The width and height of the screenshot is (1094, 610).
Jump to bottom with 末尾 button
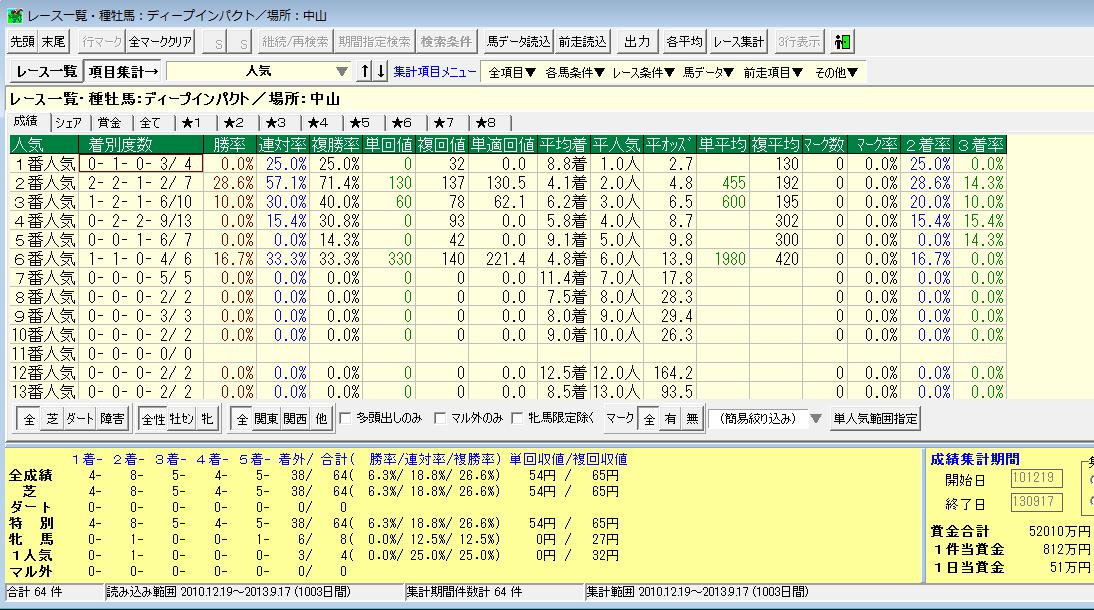(x=54, y=42)
